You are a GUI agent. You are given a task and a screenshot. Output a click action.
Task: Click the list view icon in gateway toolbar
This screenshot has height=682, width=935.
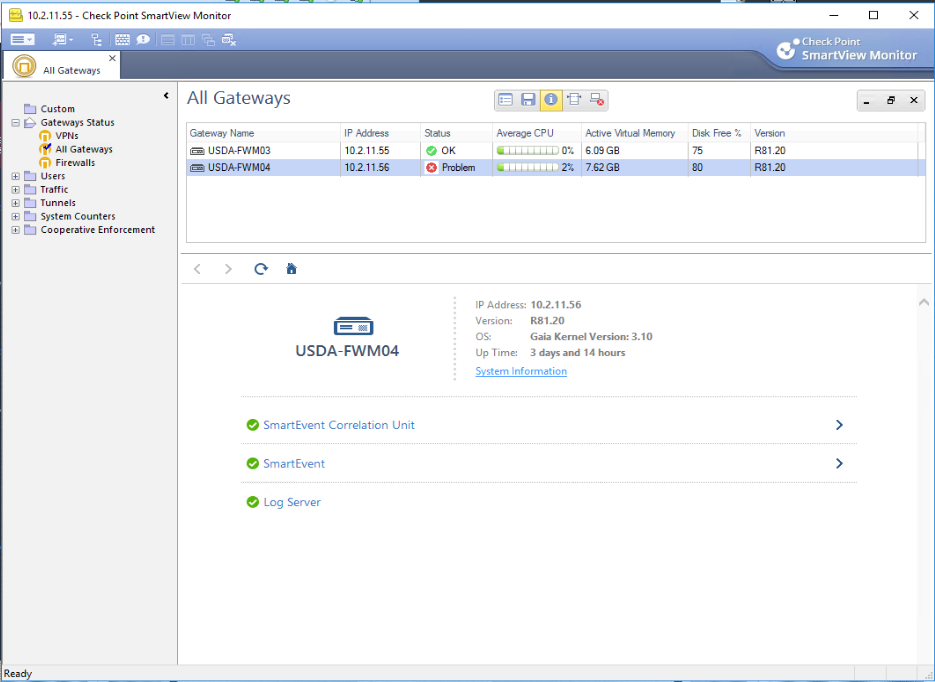[506, 100]
